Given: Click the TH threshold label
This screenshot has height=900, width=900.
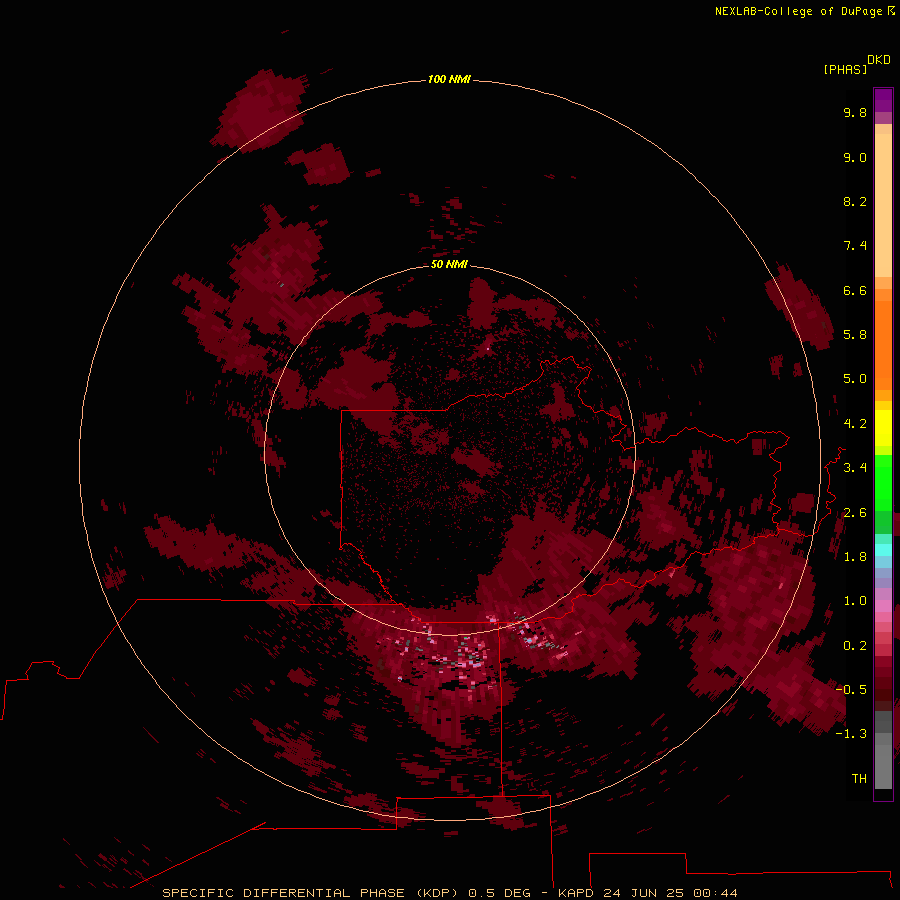Looking at the screenshot, I should pyautogui.click(x=859, y=779).
